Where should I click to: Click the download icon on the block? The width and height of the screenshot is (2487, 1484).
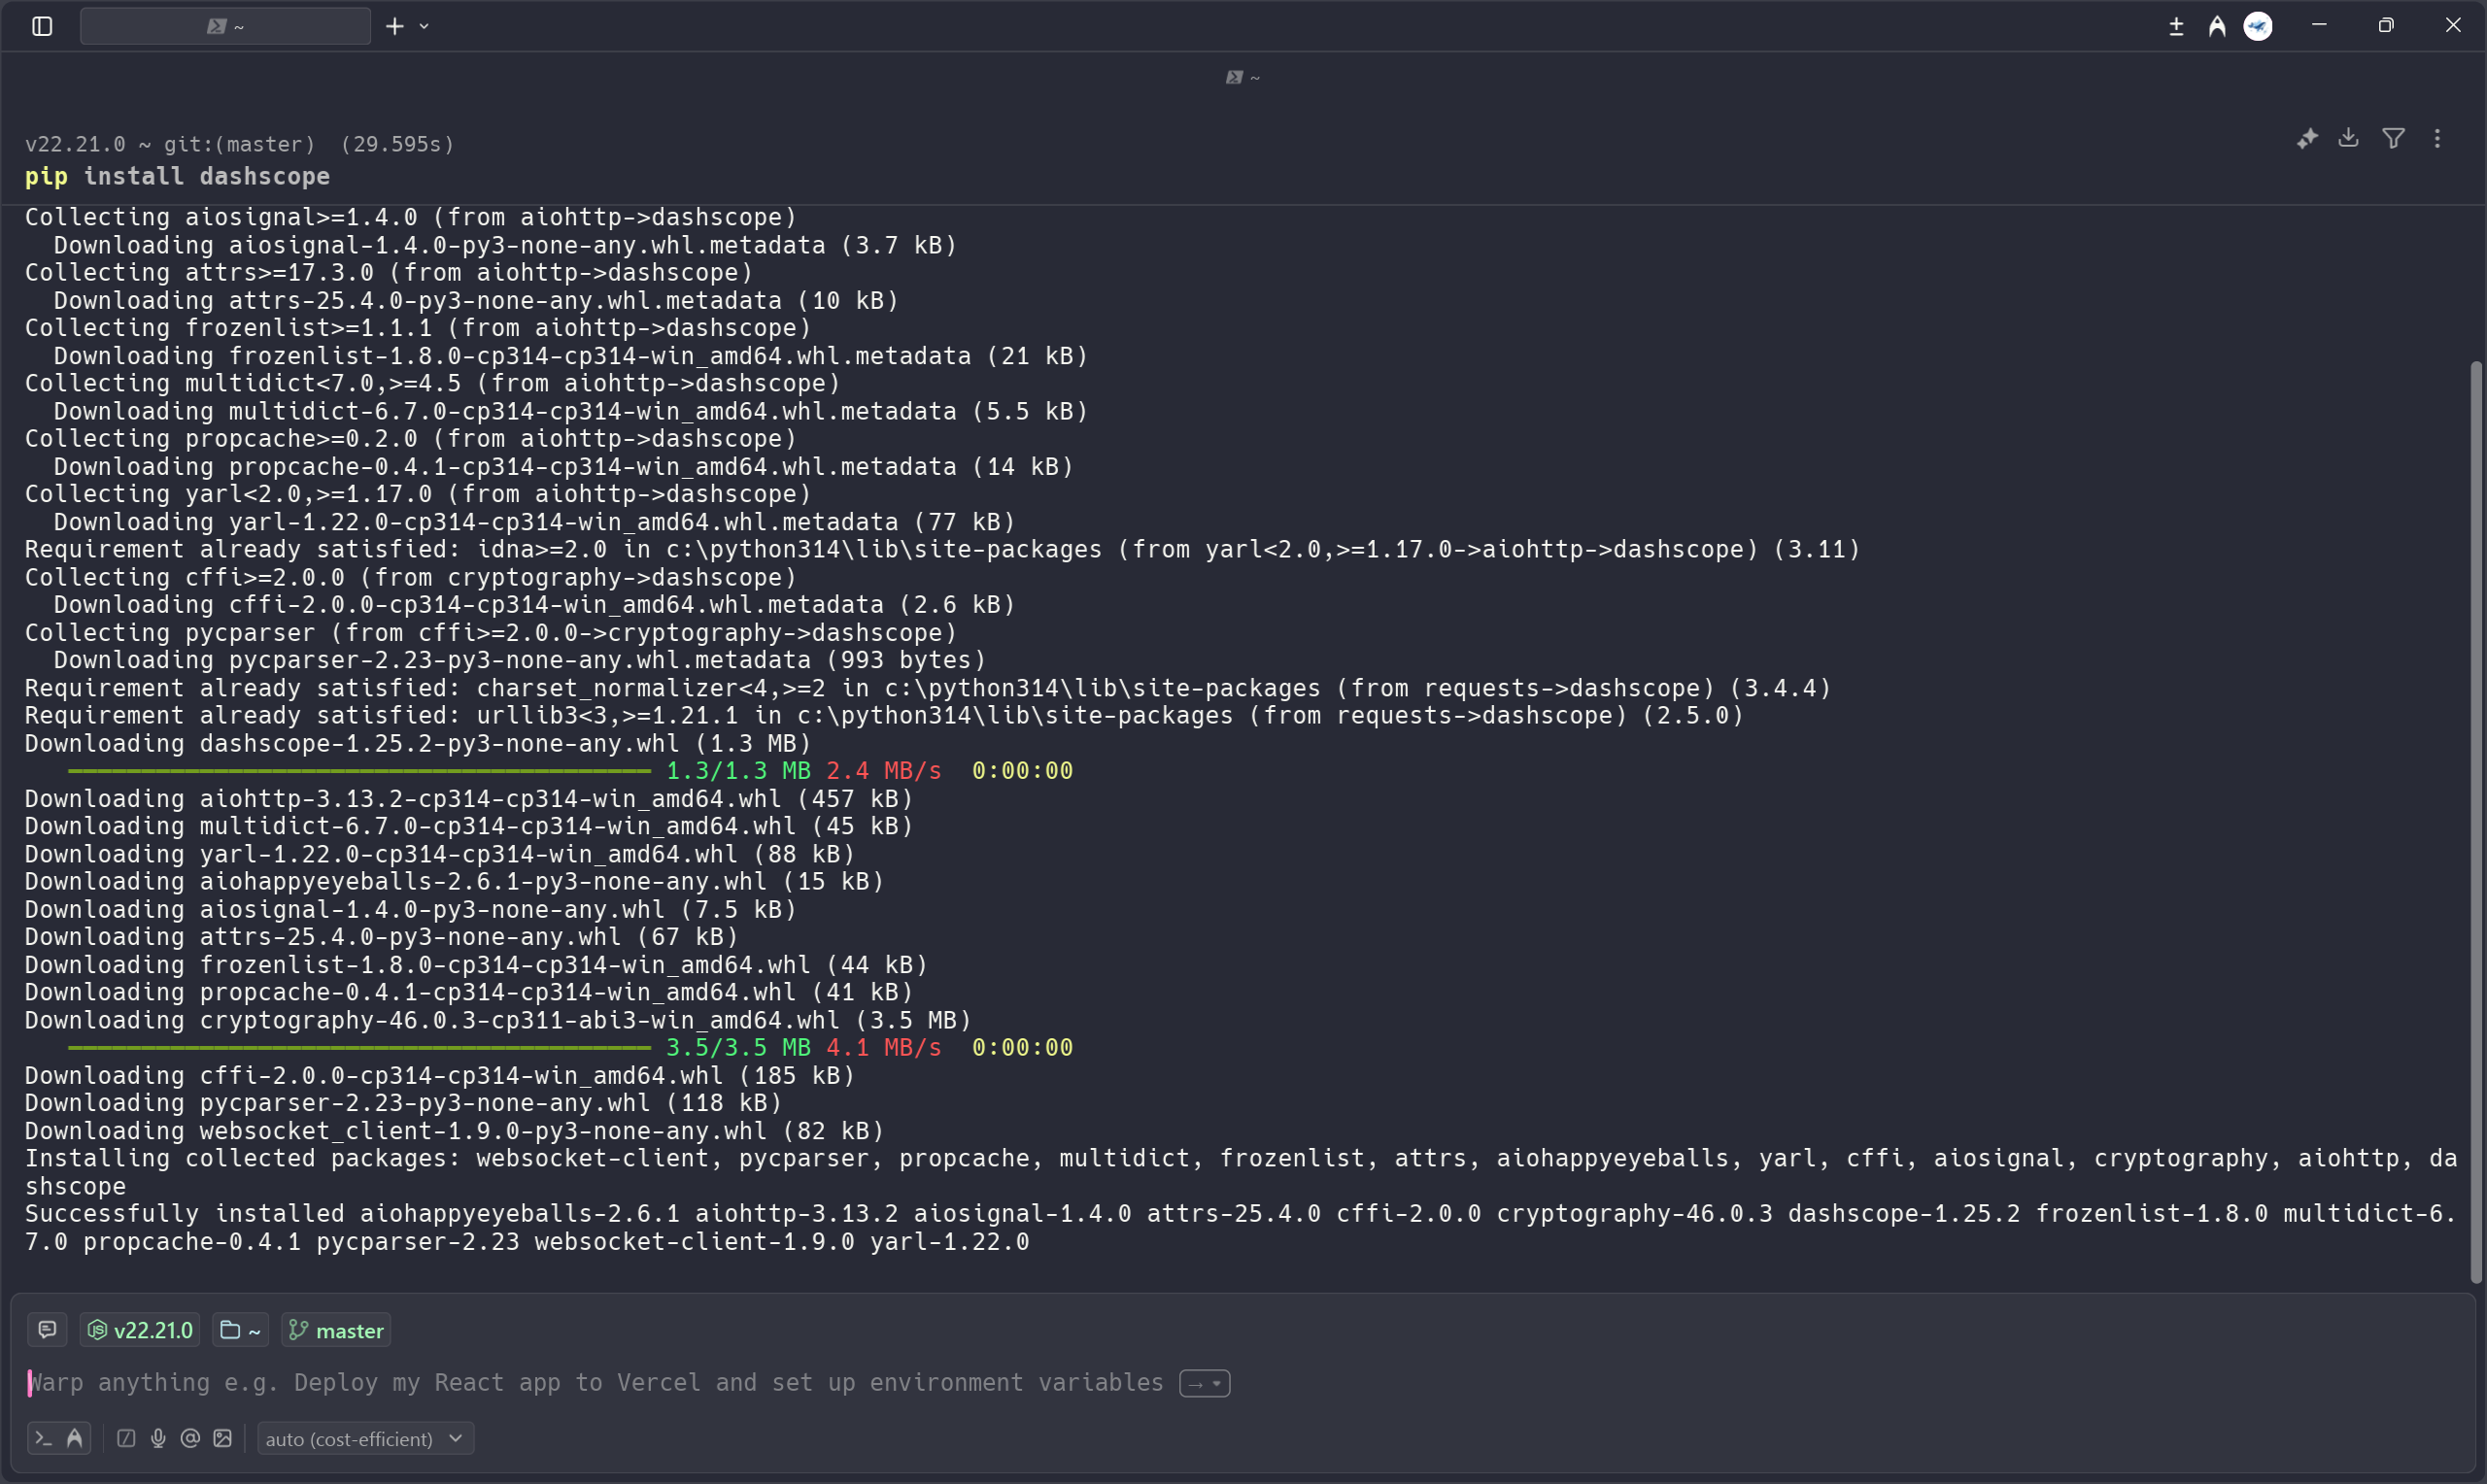2349,138
